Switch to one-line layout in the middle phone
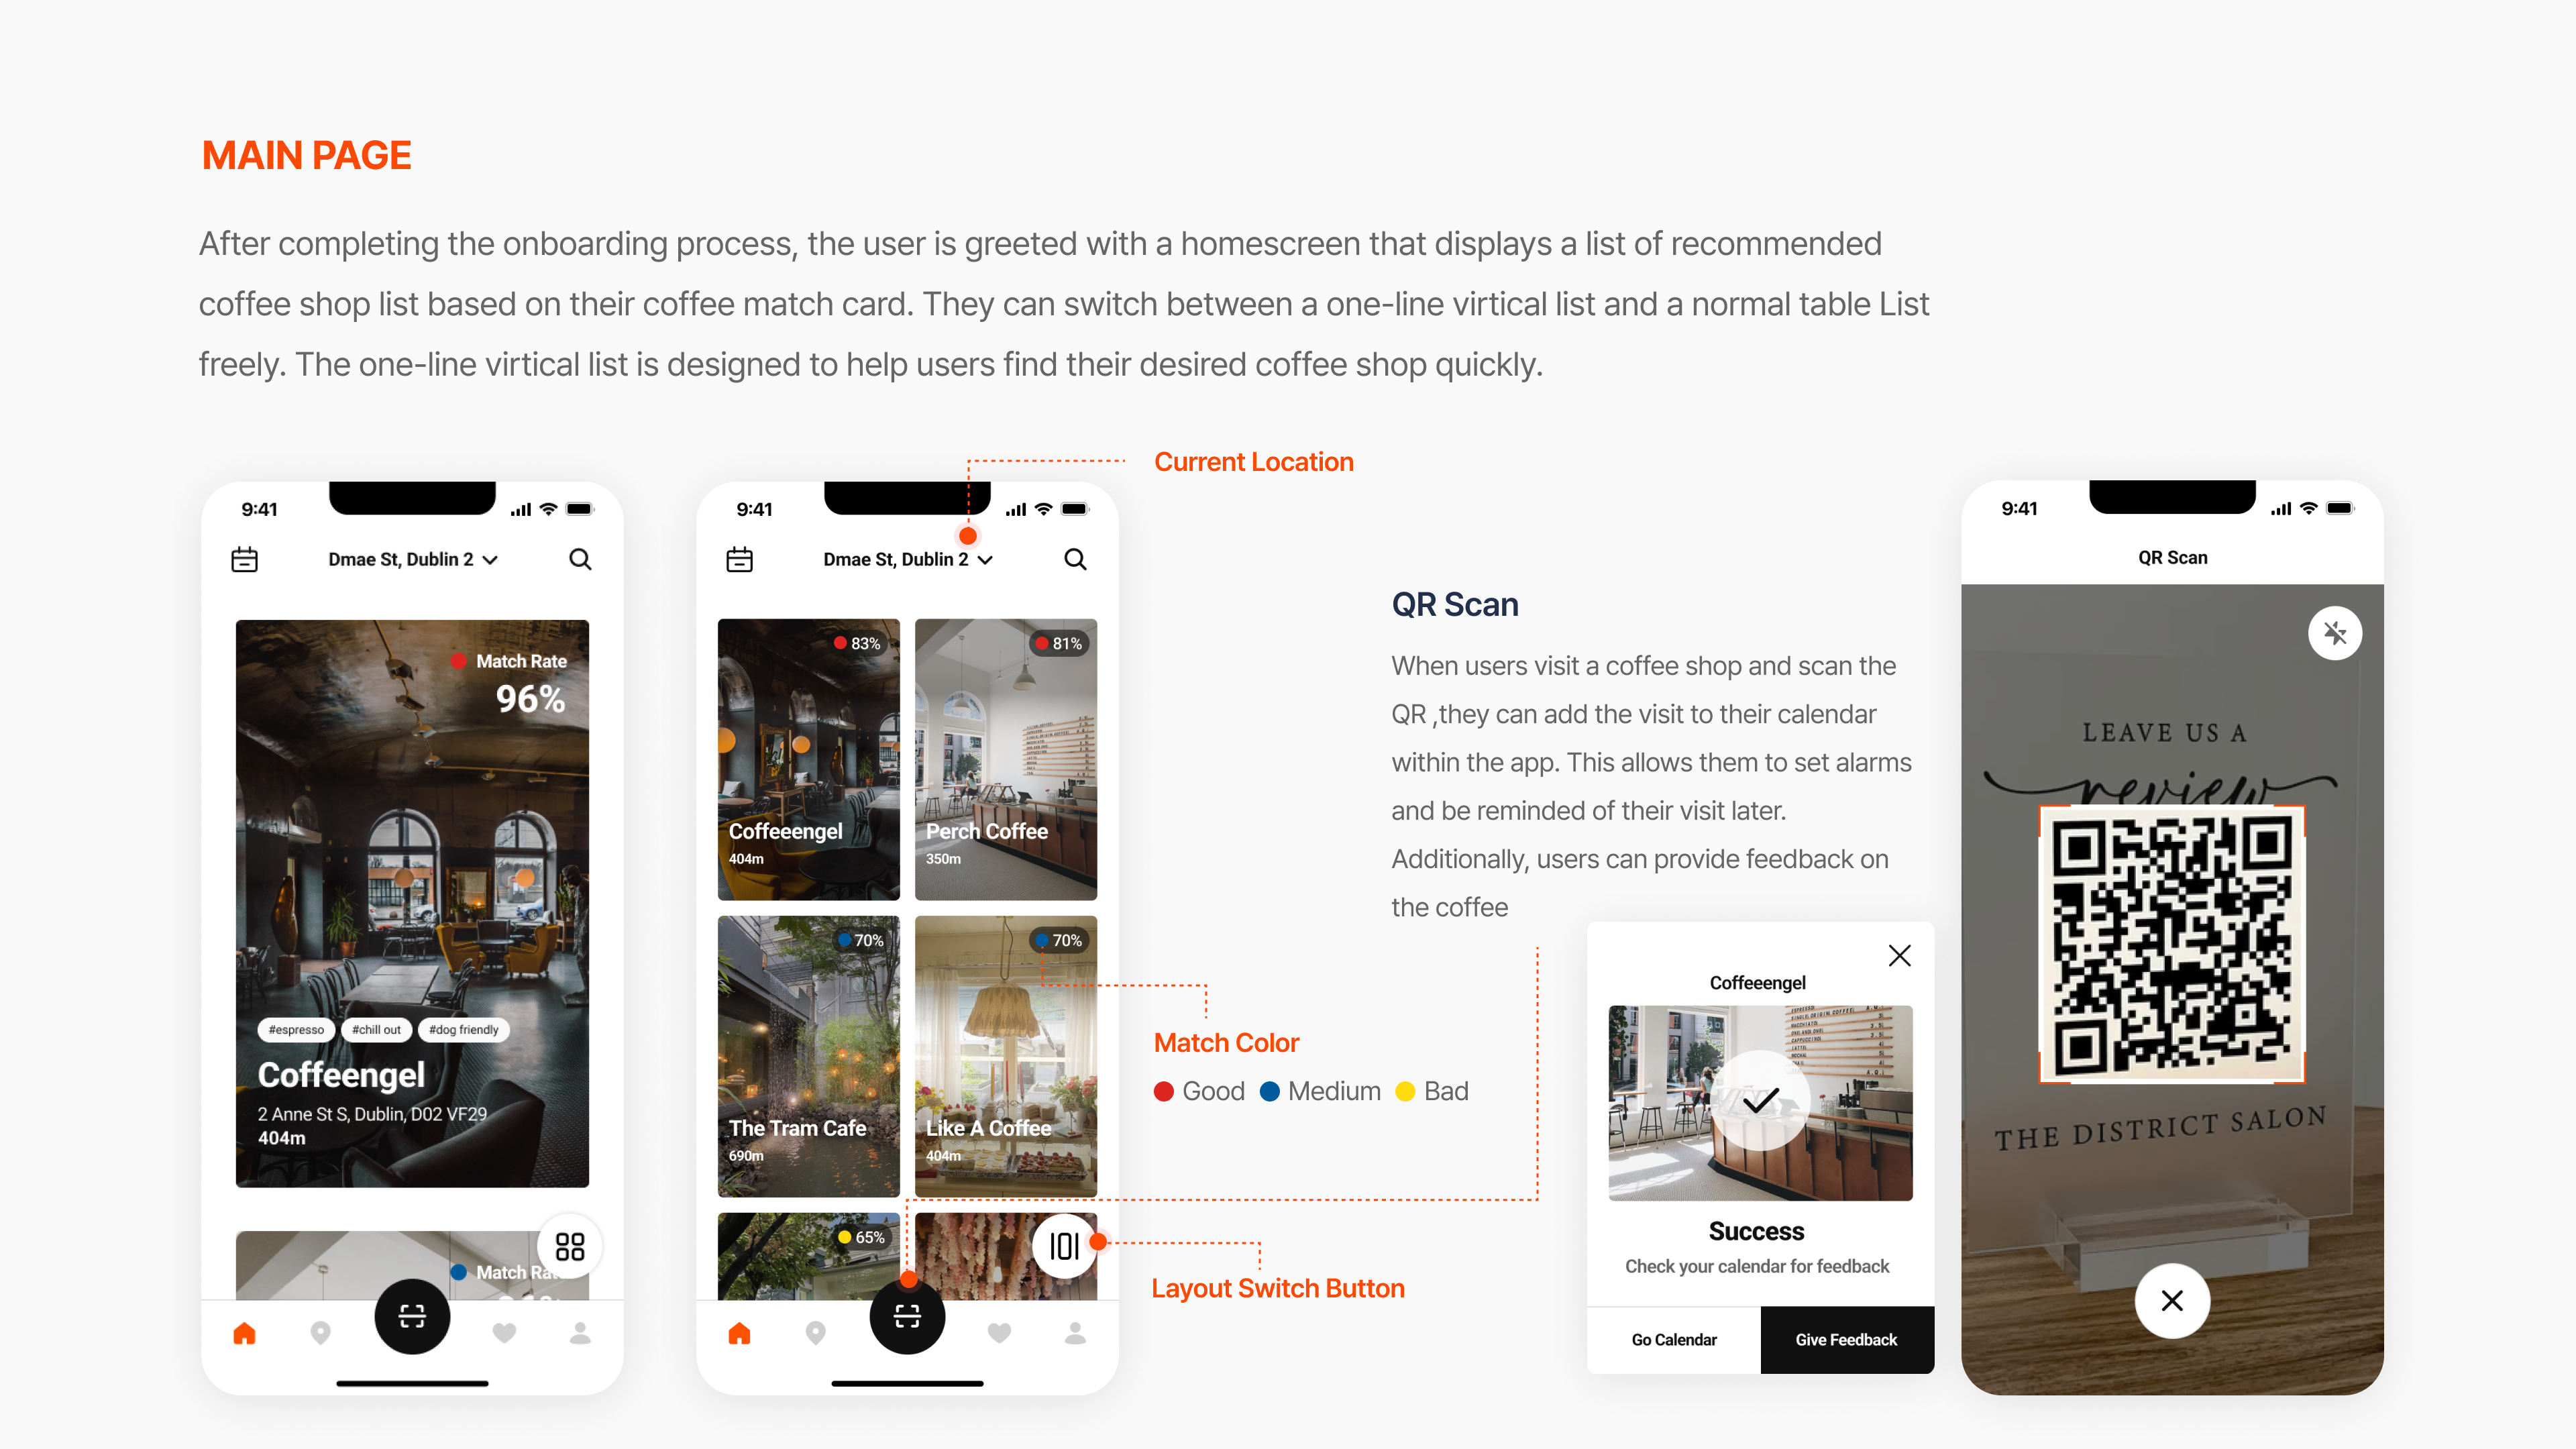The width and height of the screenshot is (2576, 1449). tap(1064, 1246)
